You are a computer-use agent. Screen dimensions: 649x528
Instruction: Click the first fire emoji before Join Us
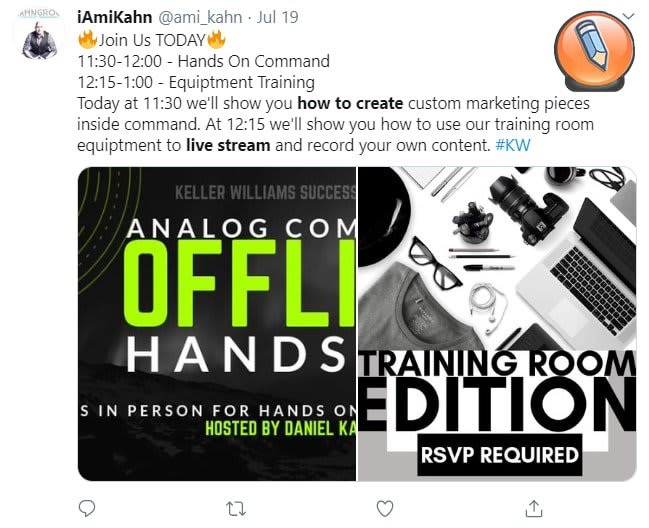[87, 40]
